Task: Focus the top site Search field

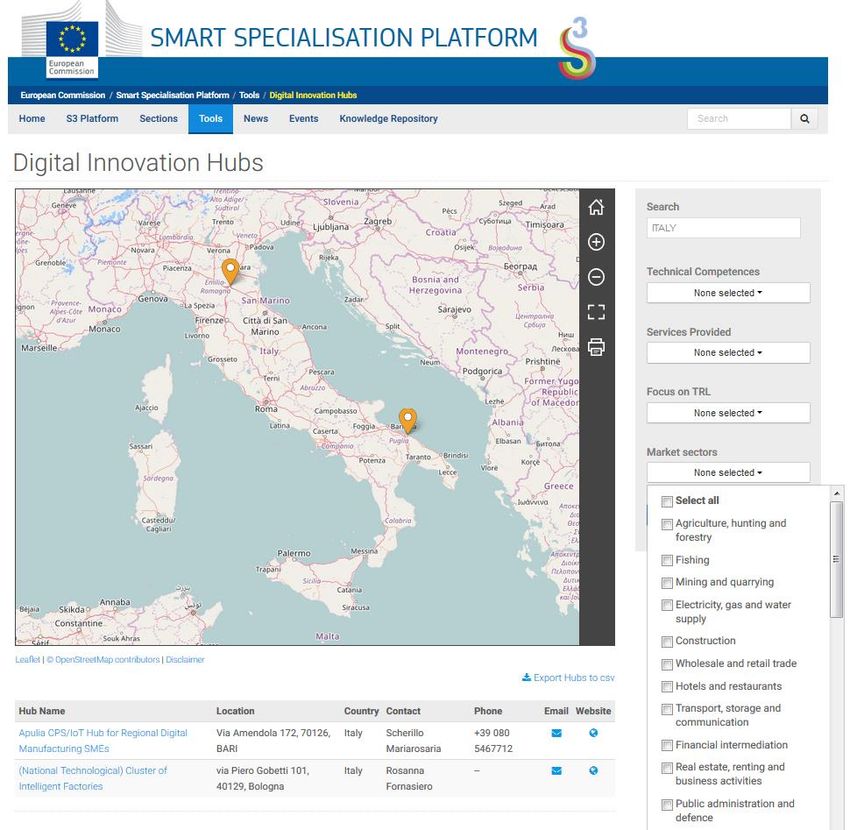Action: (x=739, y=119)
